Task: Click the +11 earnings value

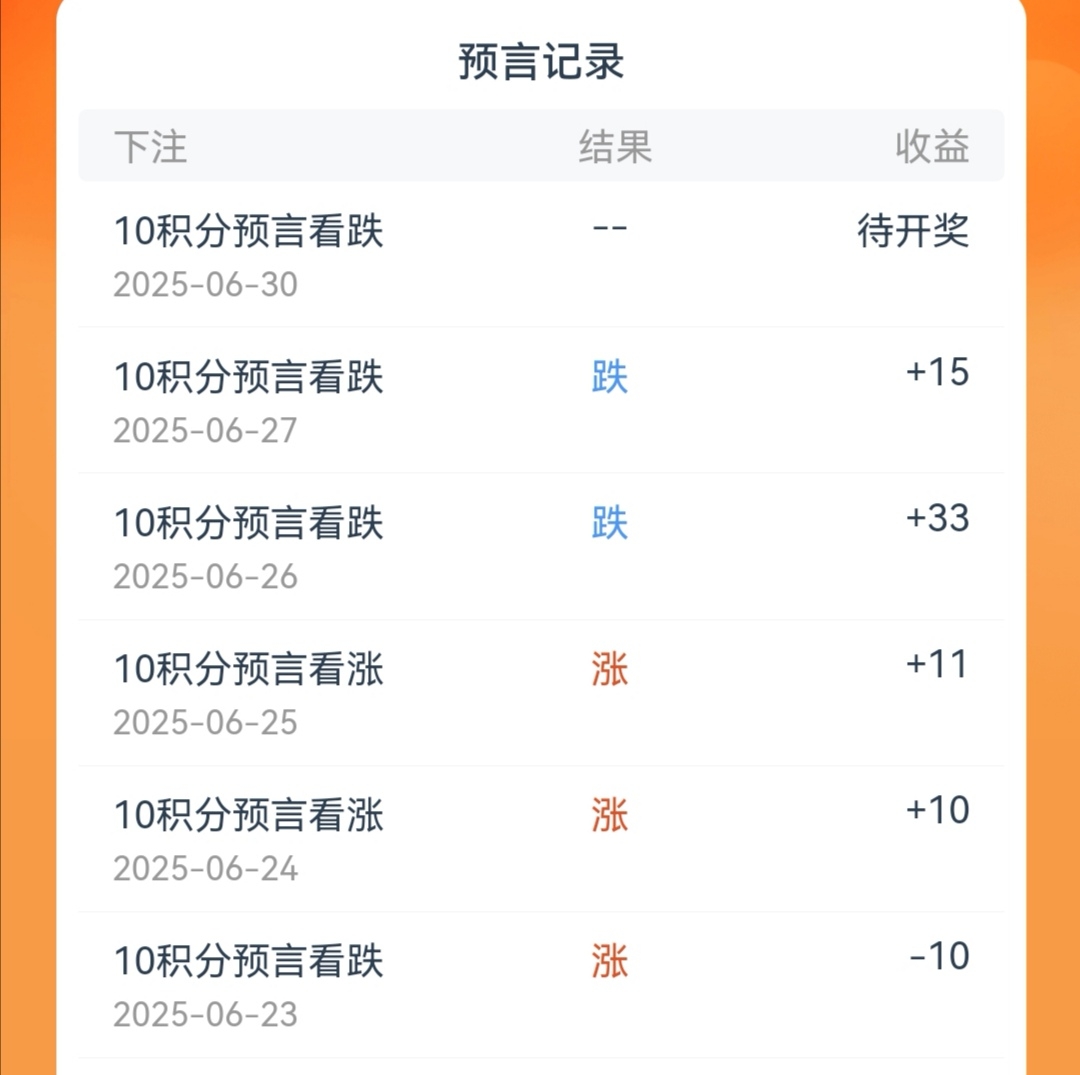Action: pyautogui.click(x=937, y=664)
